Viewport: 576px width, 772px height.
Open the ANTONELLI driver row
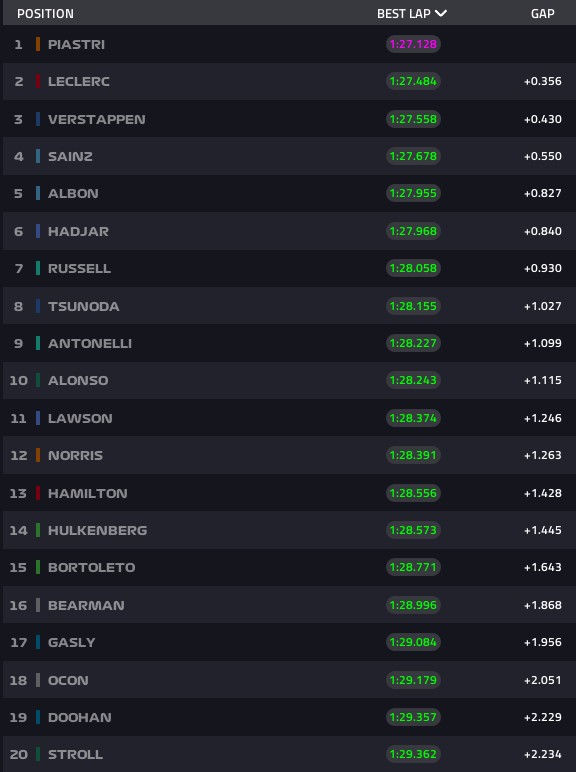click(289, 343)
